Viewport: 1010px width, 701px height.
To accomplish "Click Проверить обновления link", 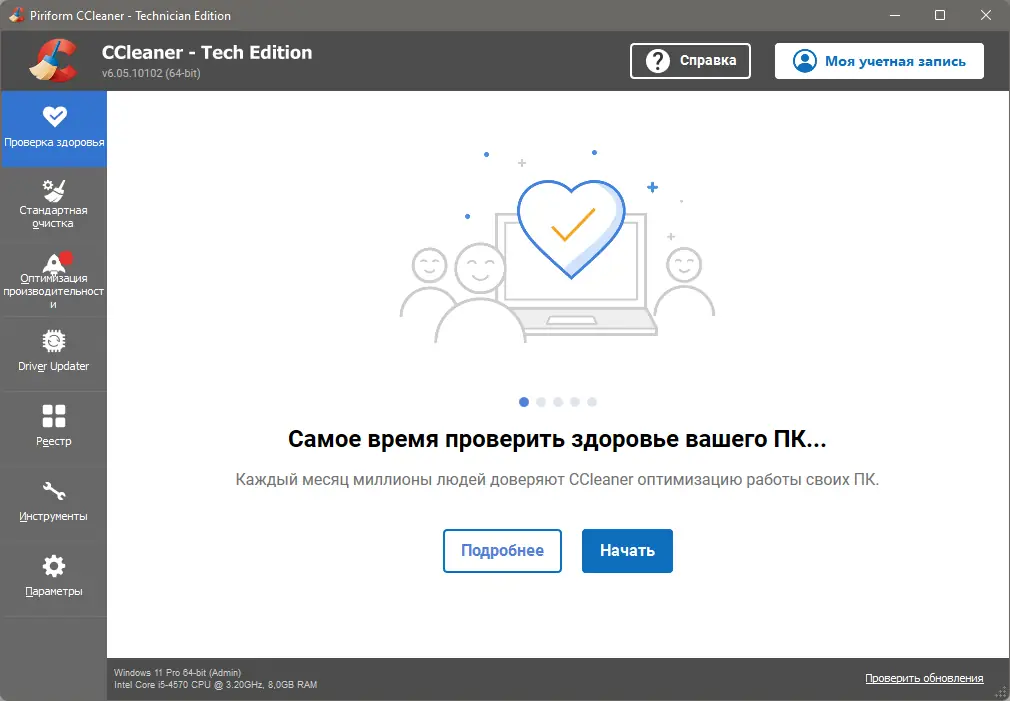I will tap(924, 677).
